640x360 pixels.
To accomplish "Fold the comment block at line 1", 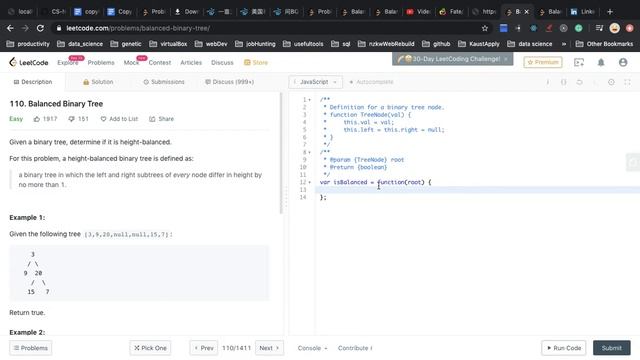I will (309, 100).
